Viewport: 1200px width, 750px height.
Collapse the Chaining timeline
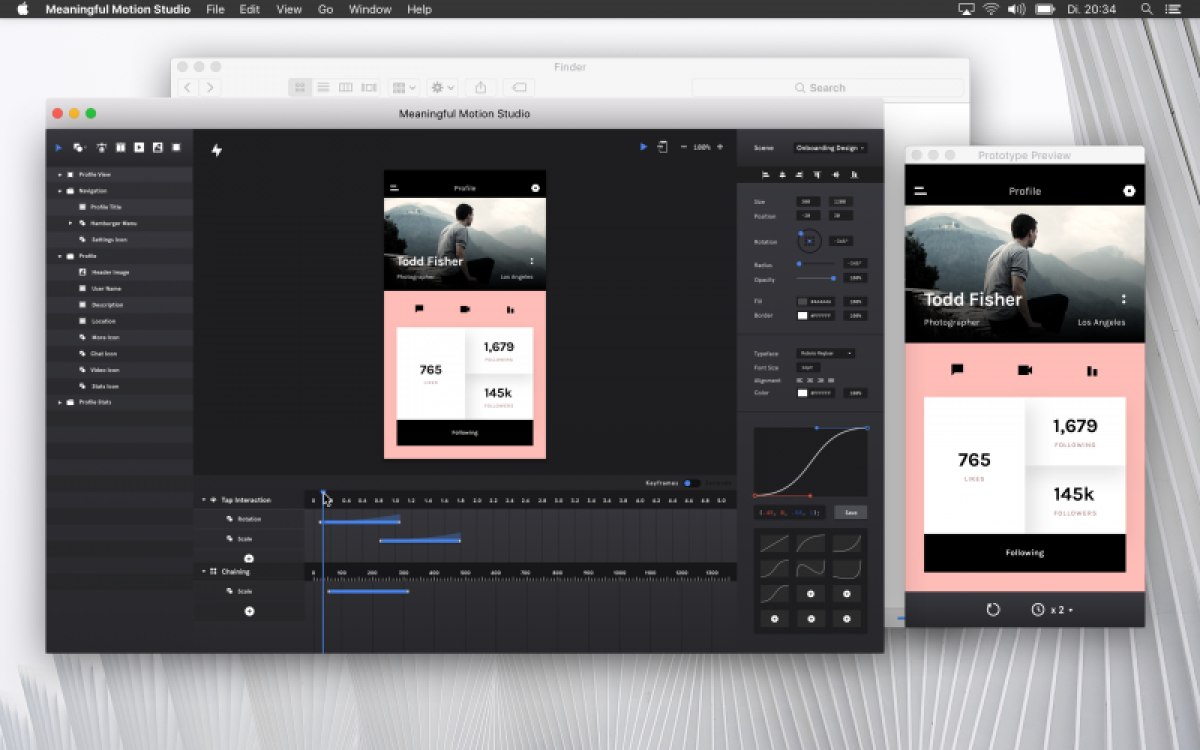pyautogui.click(x=203, y=572)
